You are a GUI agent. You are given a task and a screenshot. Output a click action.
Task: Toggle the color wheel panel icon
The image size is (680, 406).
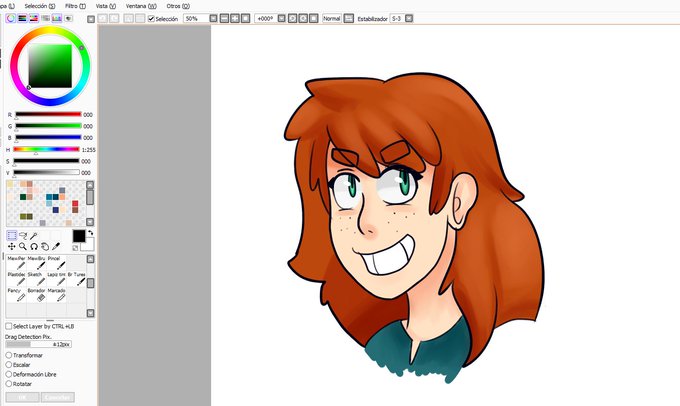click(x=10, y=18)
